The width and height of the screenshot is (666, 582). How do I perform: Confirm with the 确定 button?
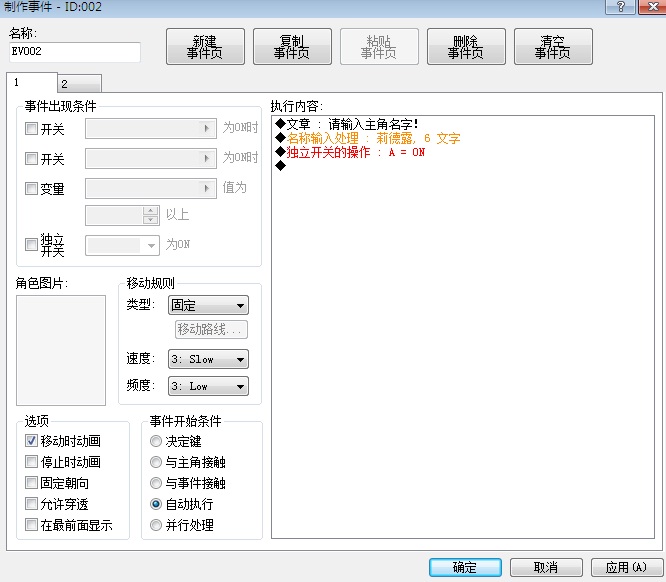[465, 567]
